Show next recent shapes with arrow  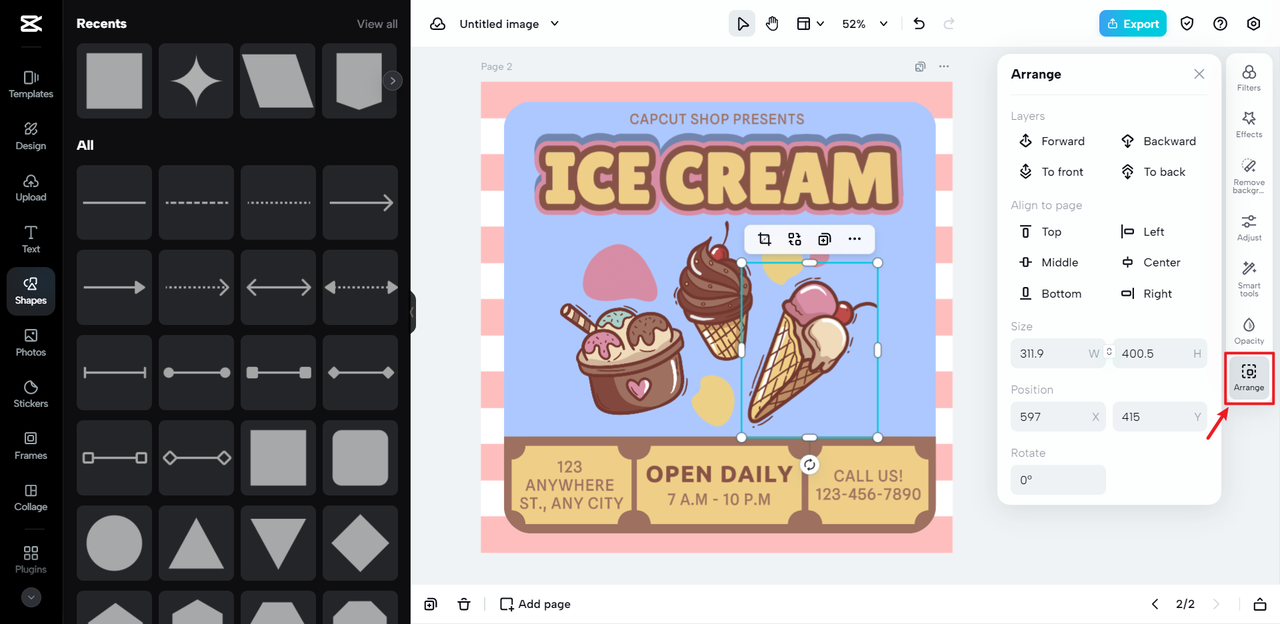pos(393,81)
